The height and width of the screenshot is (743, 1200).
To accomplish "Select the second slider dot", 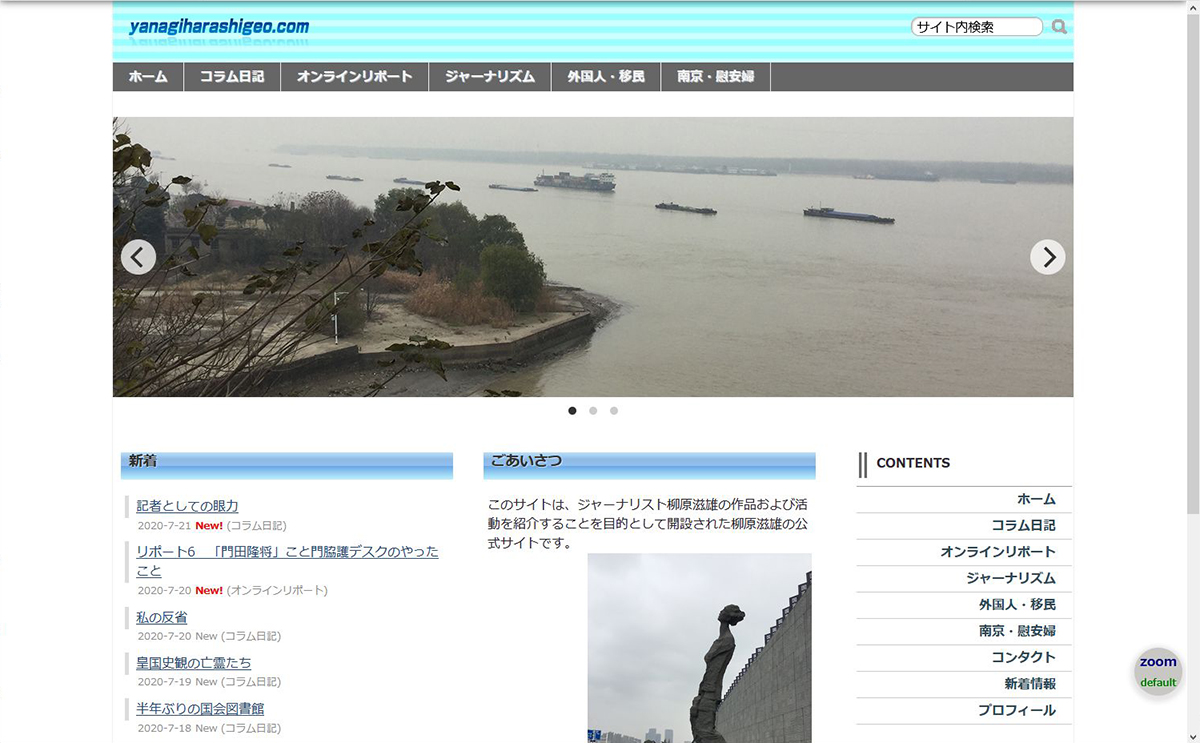I will coord(593,410).
